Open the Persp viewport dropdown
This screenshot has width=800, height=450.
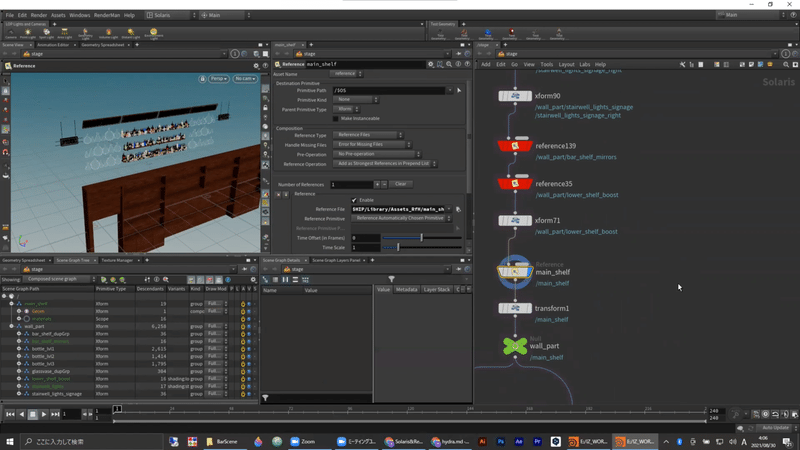tap(217, 78)
